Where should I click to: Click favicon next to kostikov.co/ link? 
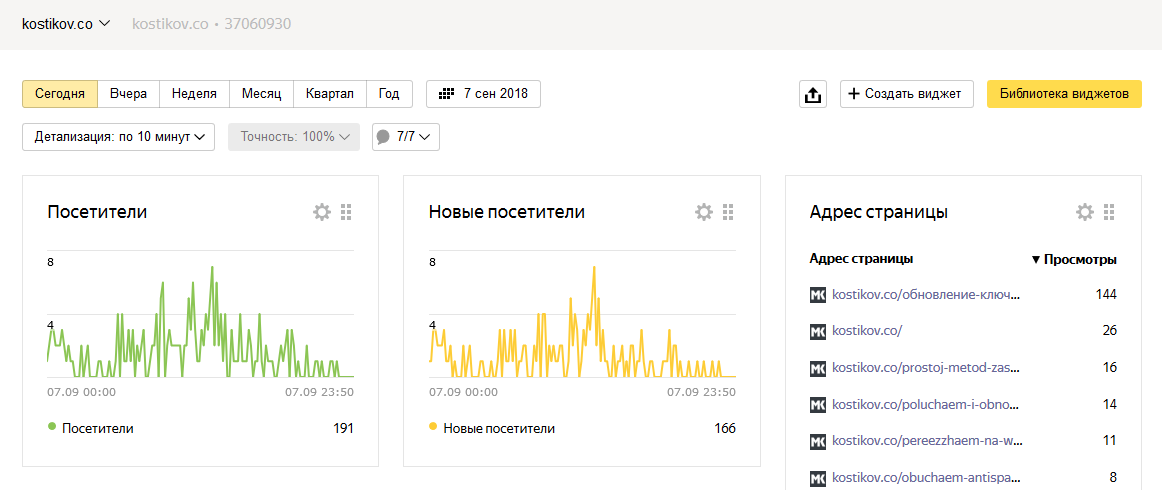(x=818, y=331)
